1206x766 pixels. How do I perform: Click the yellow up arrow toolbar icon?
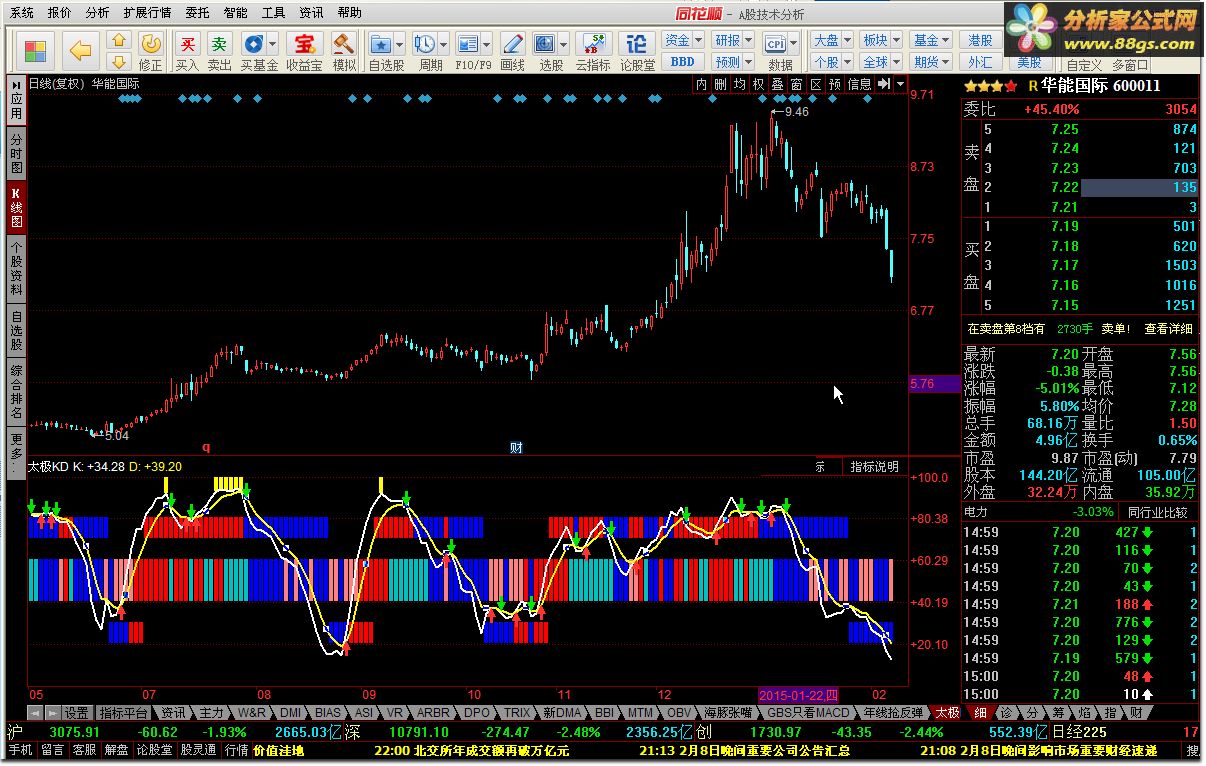(119, 40)
